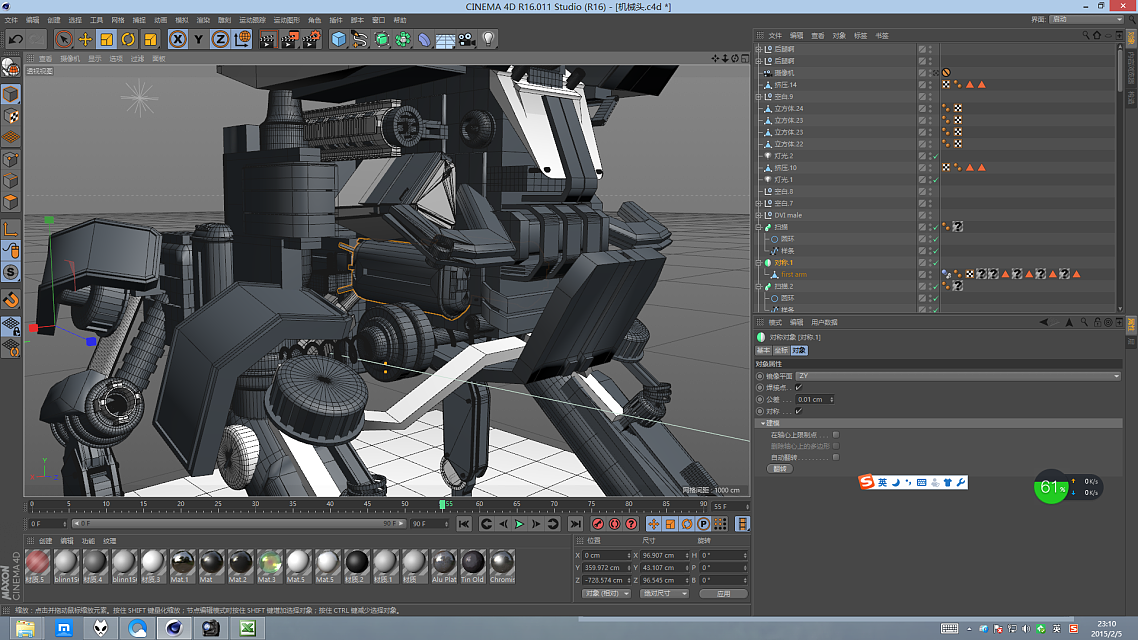Click the 应用 button in coordinates panel
Image resolution: width=1138 pixels, height=640 pixels.
tap(723, 593)
